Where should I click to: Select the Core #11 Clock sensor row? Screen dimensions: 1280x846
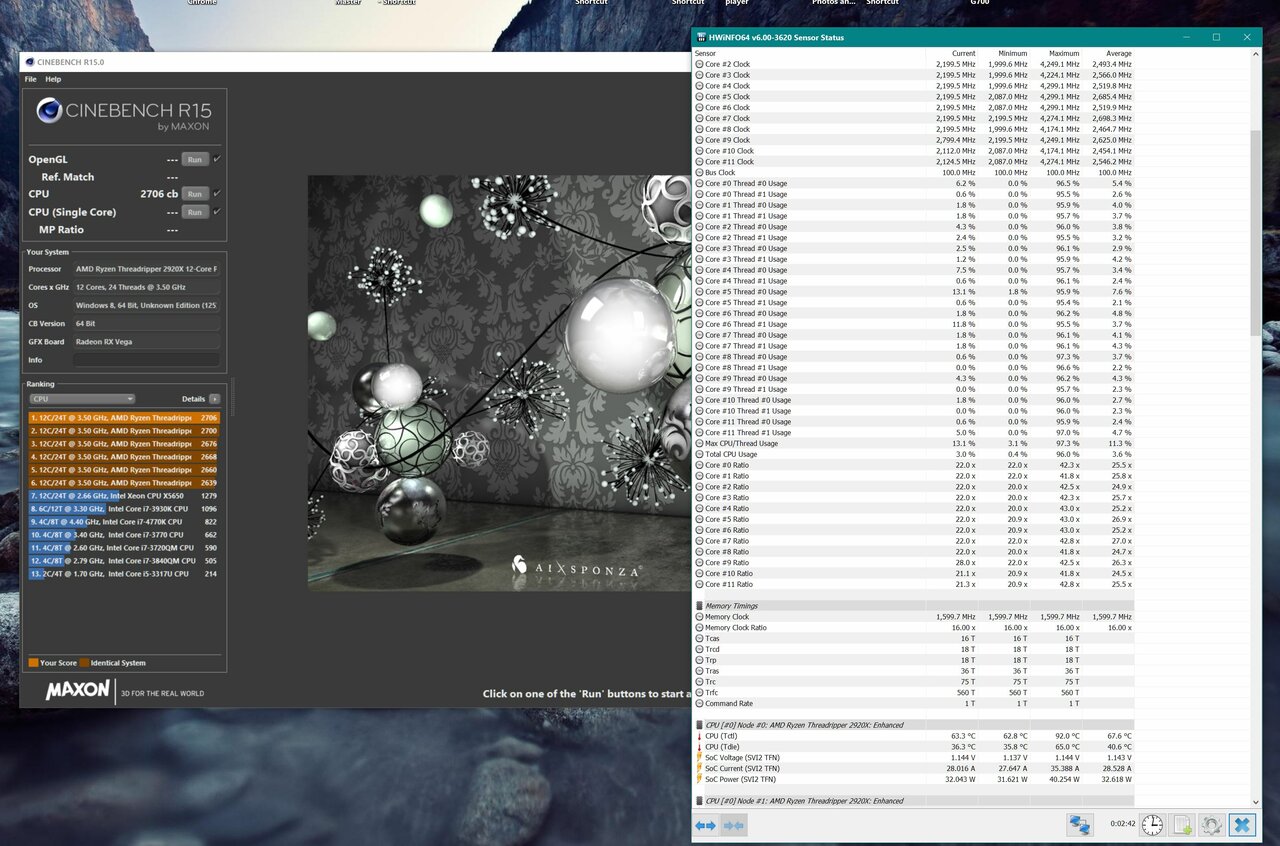click(x=914, y=162)
